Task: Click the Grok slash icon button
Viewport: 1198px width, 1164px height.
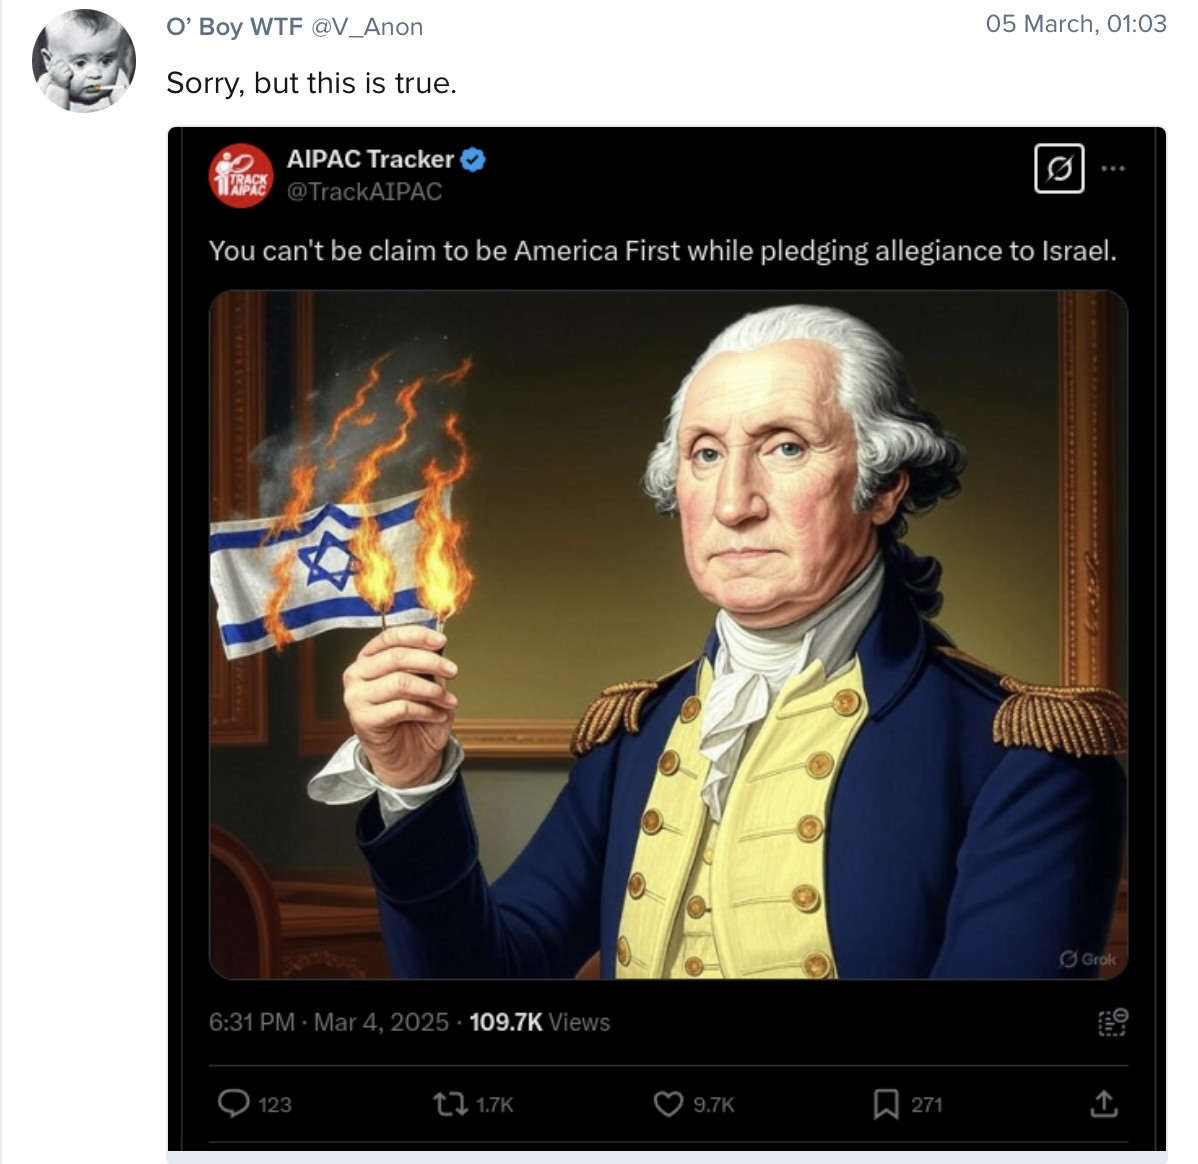Action: (x=1059, y=168)
